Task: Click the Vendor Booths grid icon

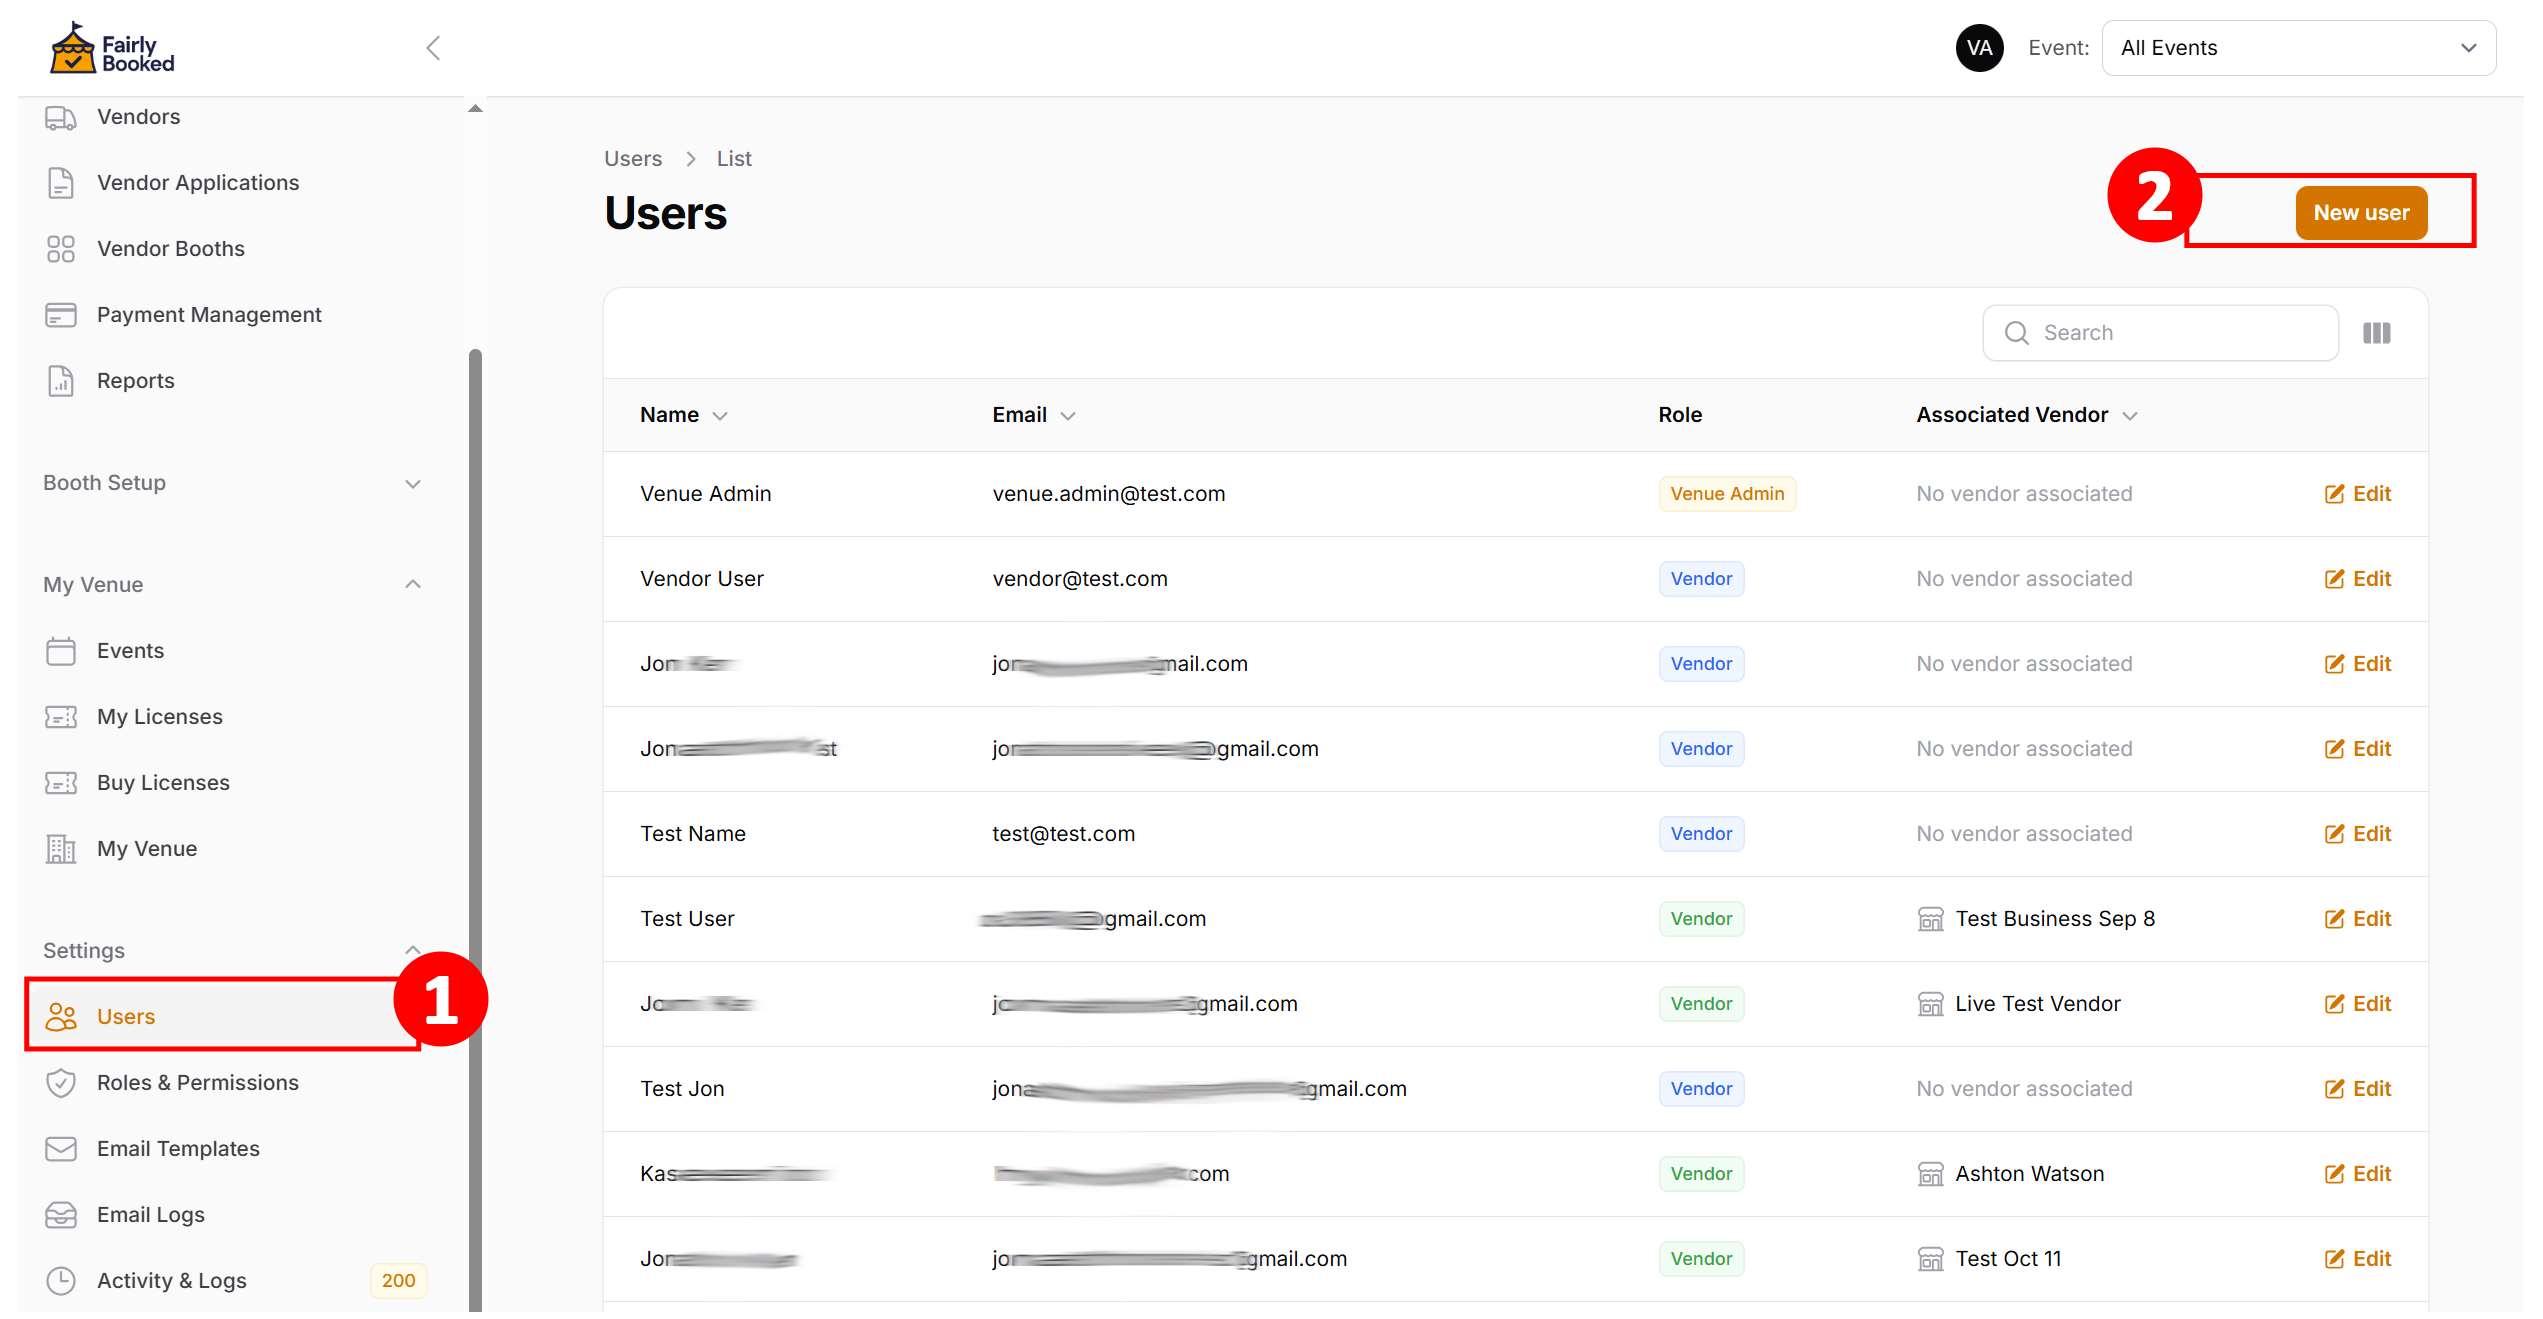Action: 60,249
